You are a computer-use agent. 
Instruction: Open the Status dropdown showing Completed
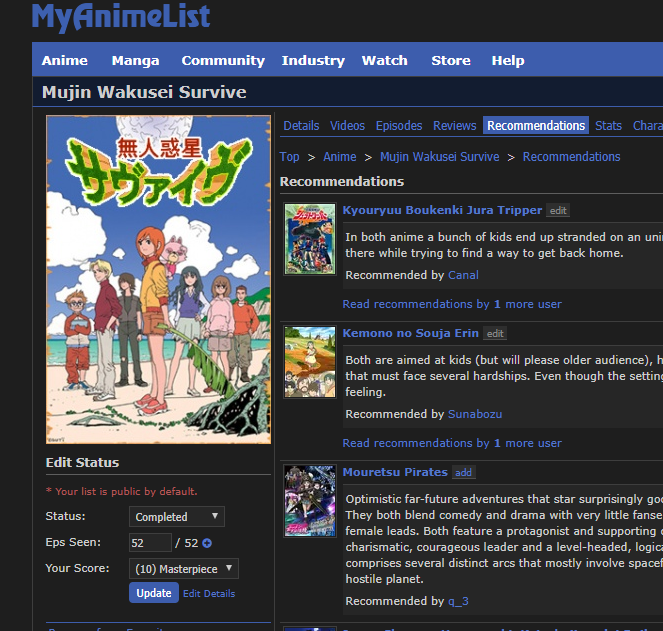tap(177, 517)
